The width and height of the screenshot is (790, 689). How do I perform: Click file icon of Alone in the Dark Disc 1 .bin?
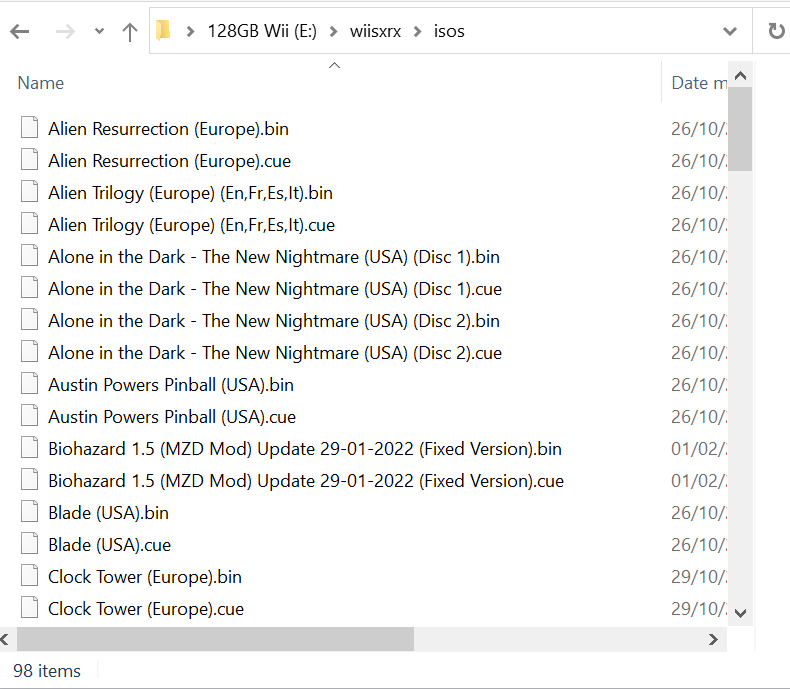pos(29,255)
